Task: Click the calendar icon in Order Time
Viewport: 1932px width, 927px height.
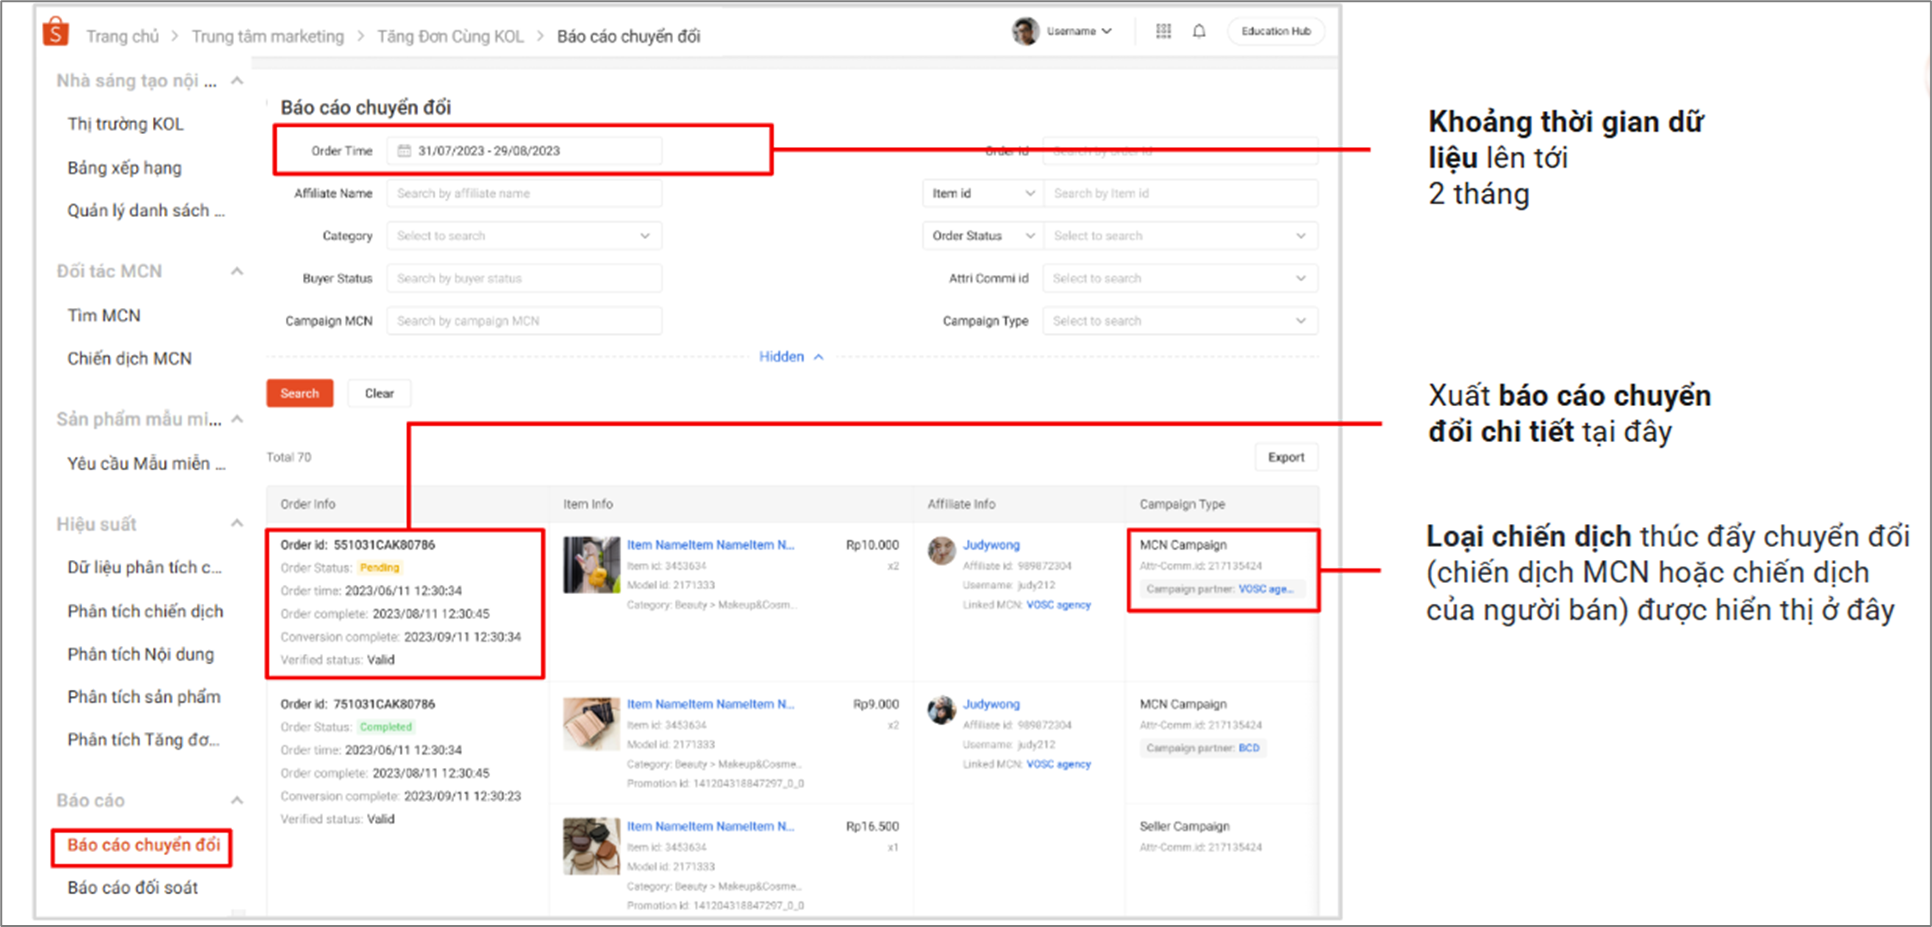Action: (405, 151)
